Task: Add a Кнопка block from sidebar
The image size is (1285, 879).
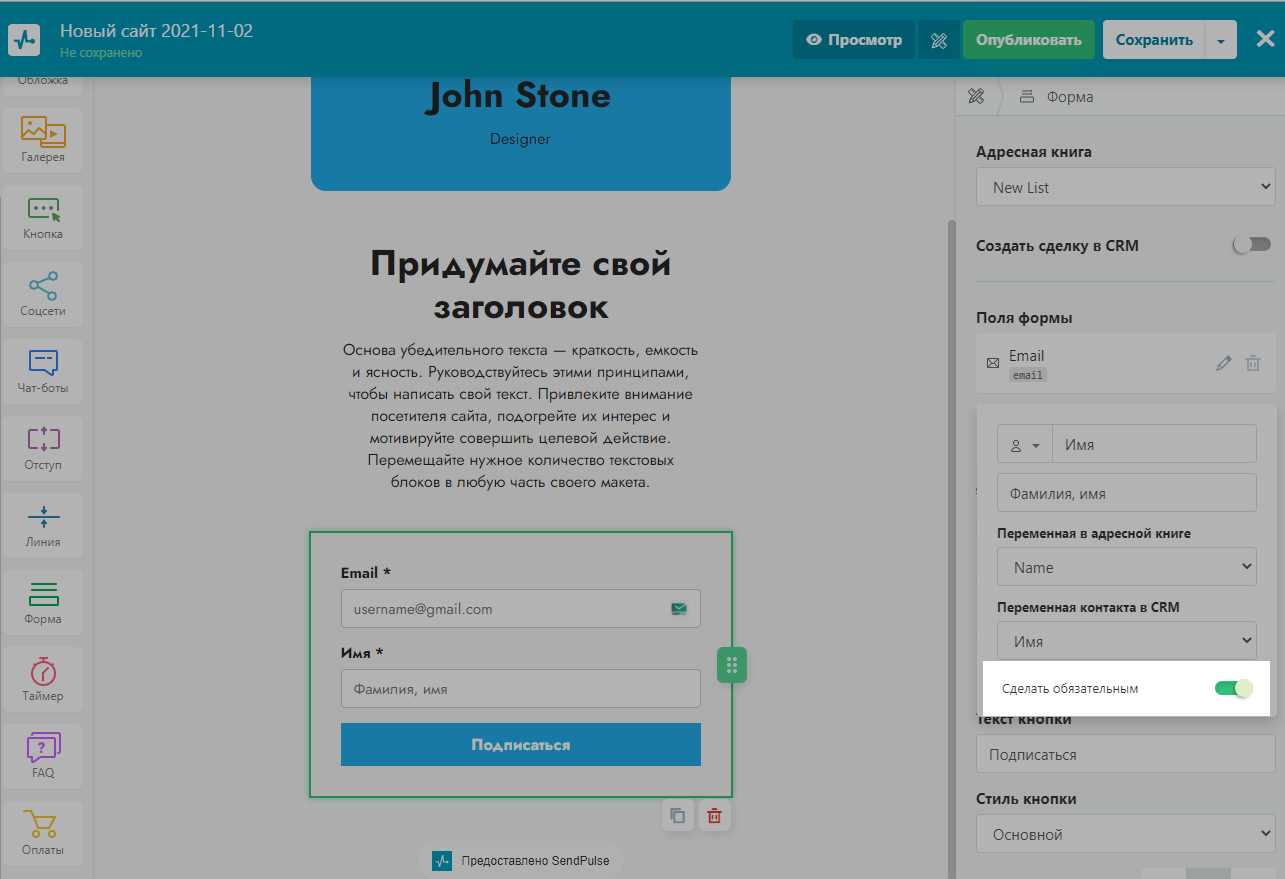Action: tap(43, 217)
